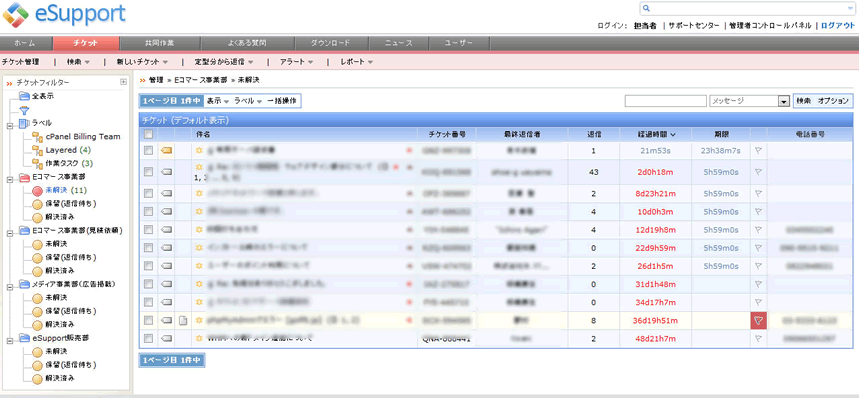The width and height of the screenshot is (859, 398).
Task: Go to the ニュース tab
Action: pos(398,43)
